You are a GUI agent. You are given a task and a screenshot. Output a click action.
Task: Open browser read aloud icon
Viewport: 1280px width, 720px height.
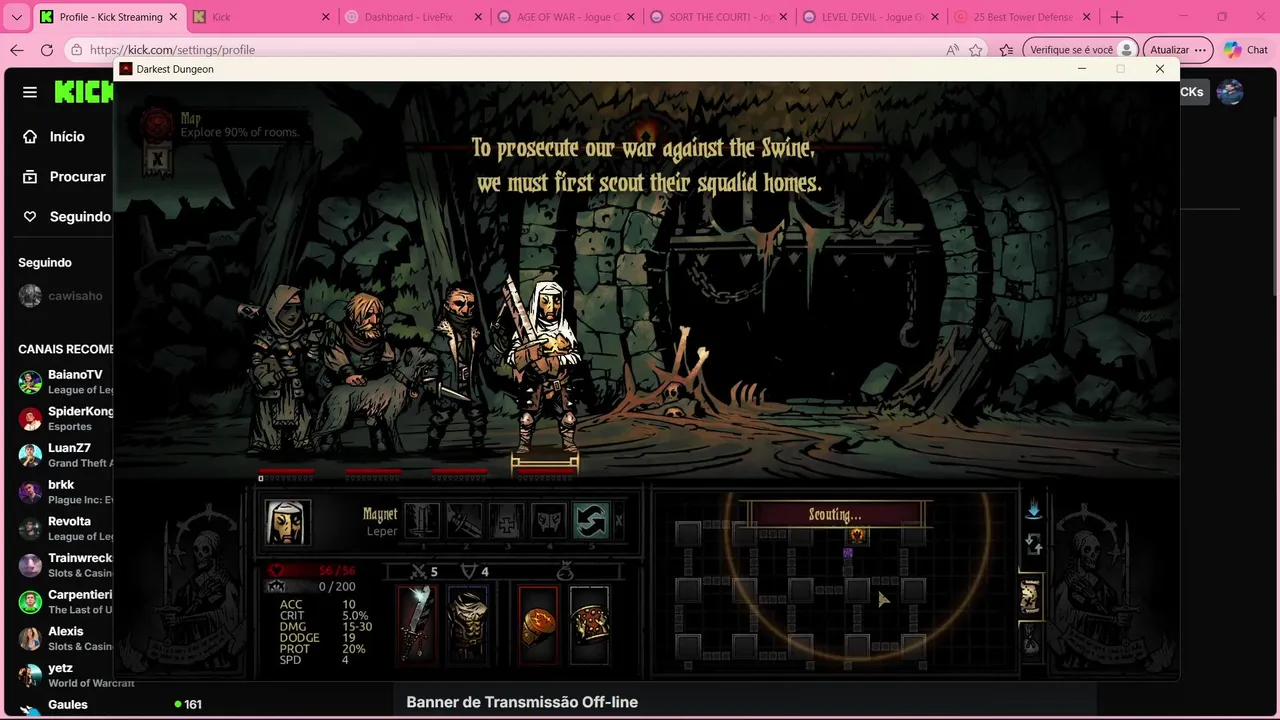point(952,50)
